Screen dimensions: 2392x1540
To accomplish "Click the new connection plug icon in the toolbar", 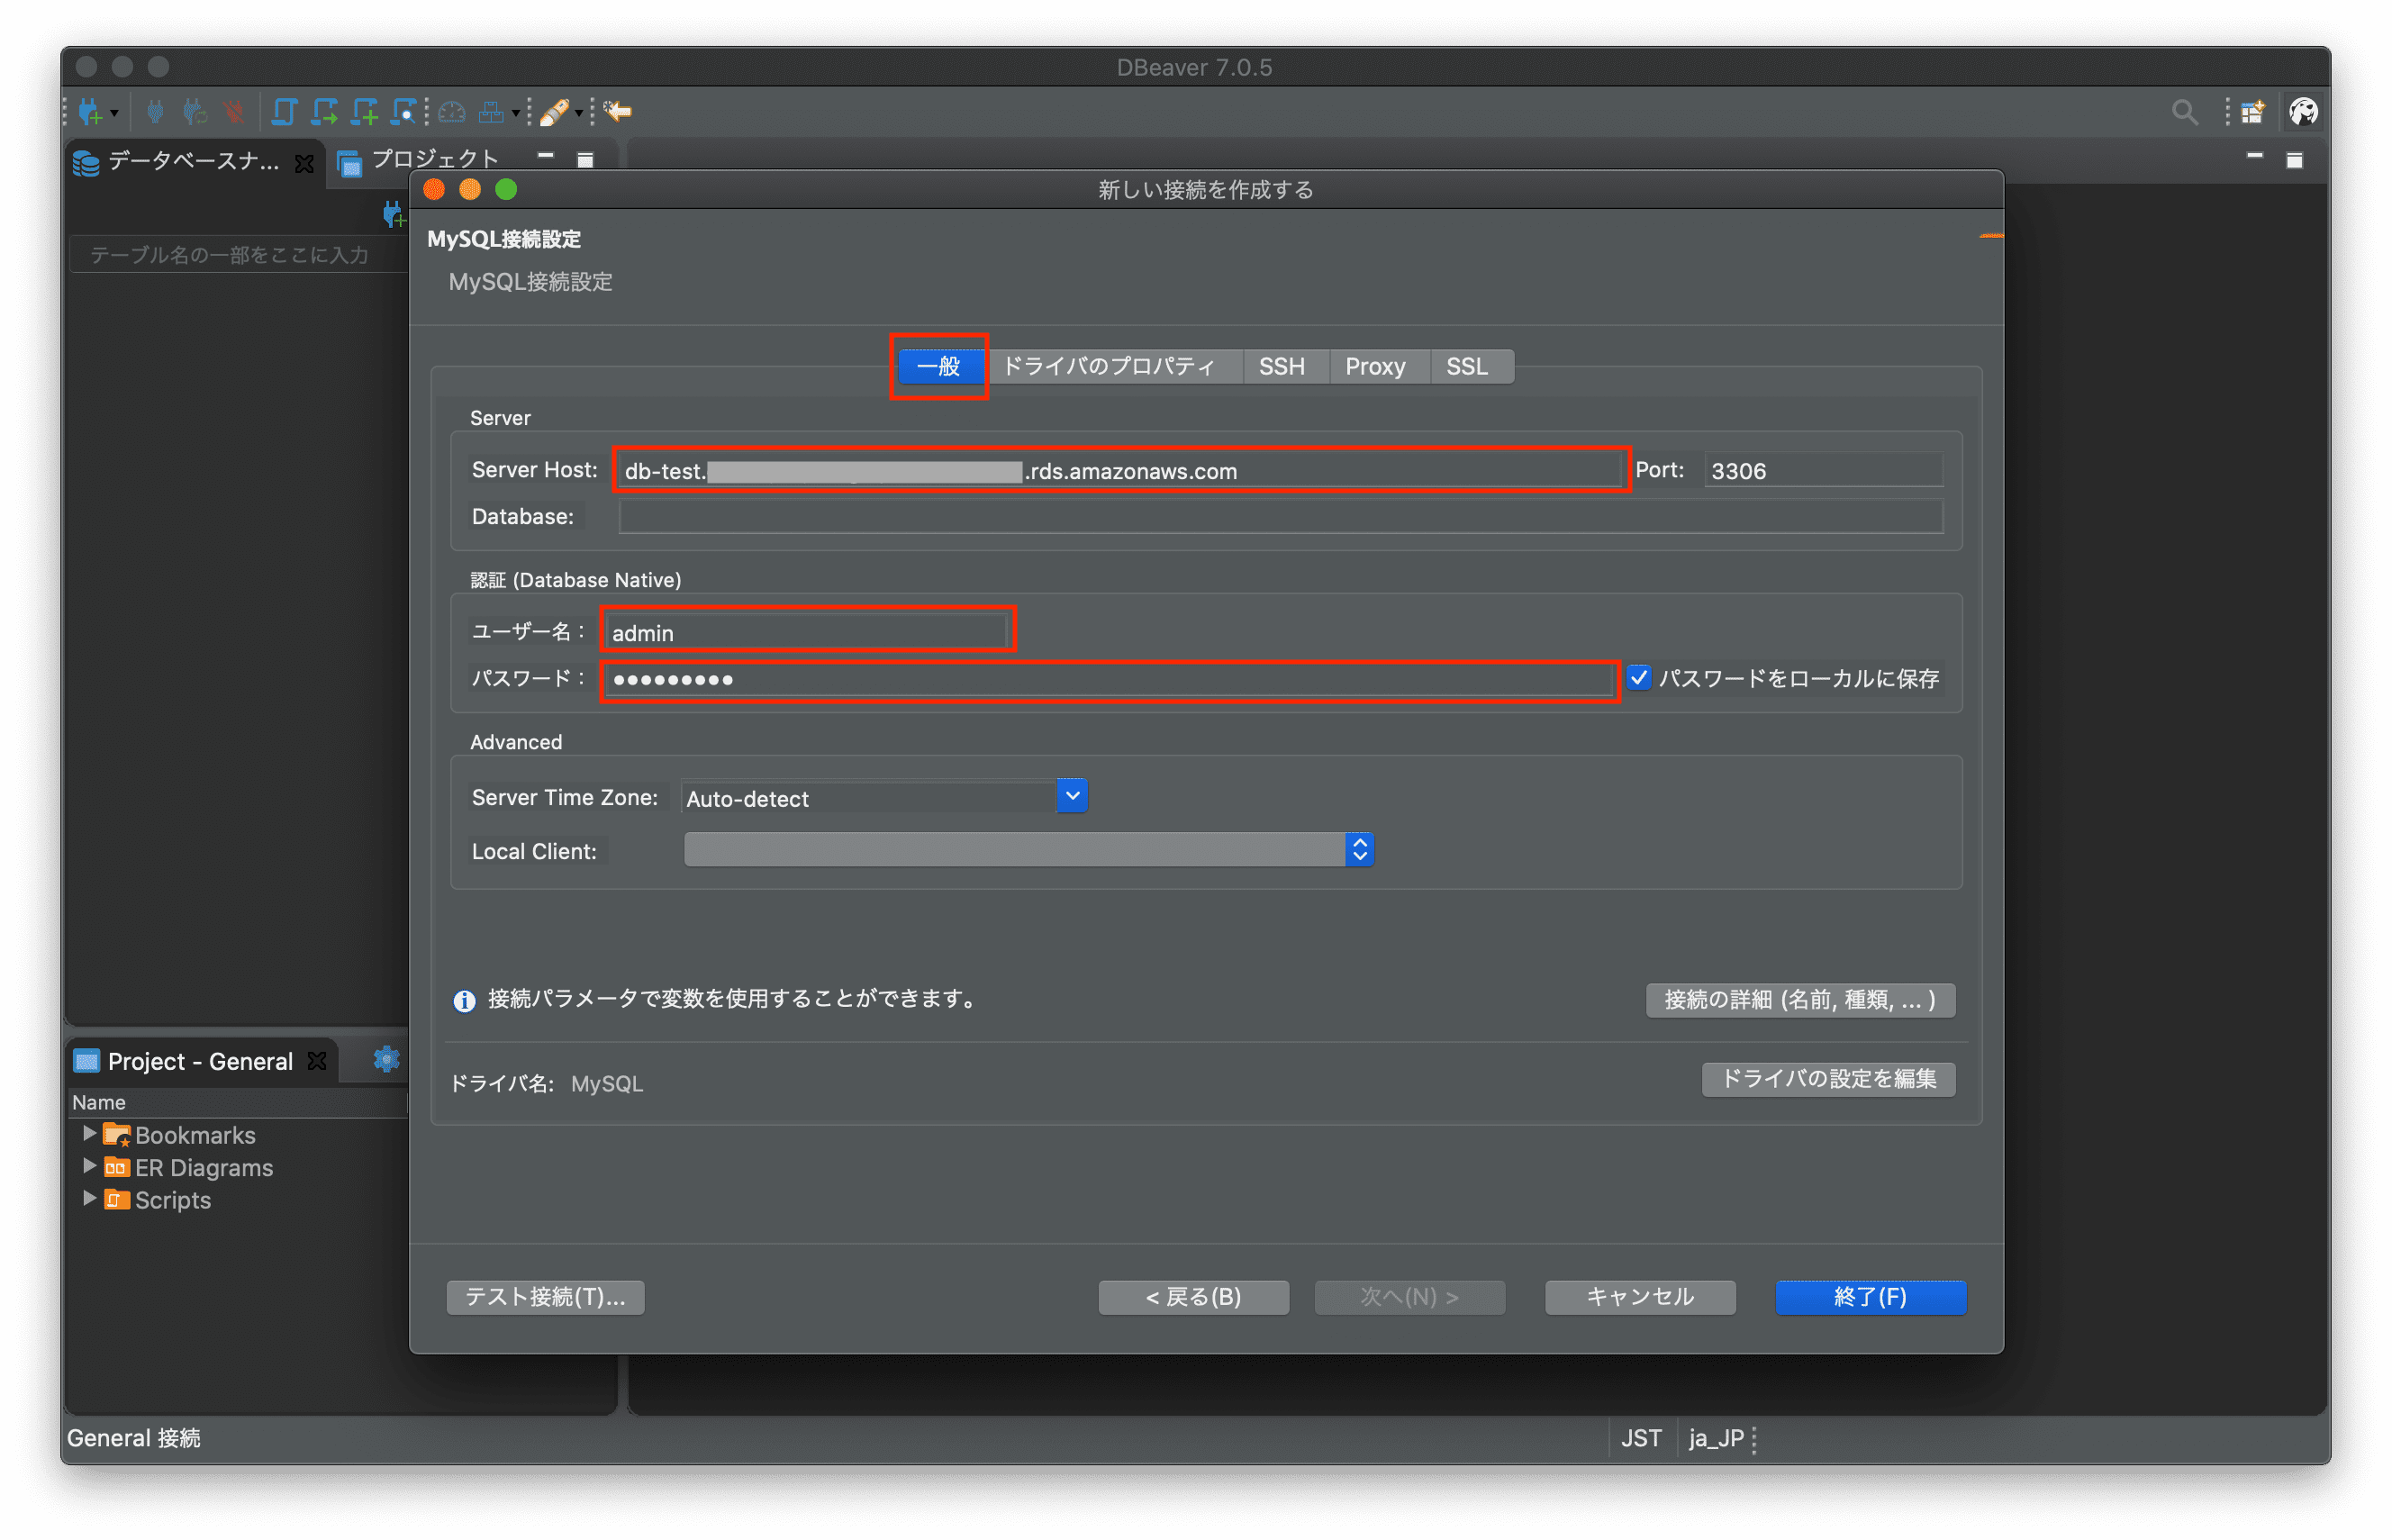I will (90, 112).
